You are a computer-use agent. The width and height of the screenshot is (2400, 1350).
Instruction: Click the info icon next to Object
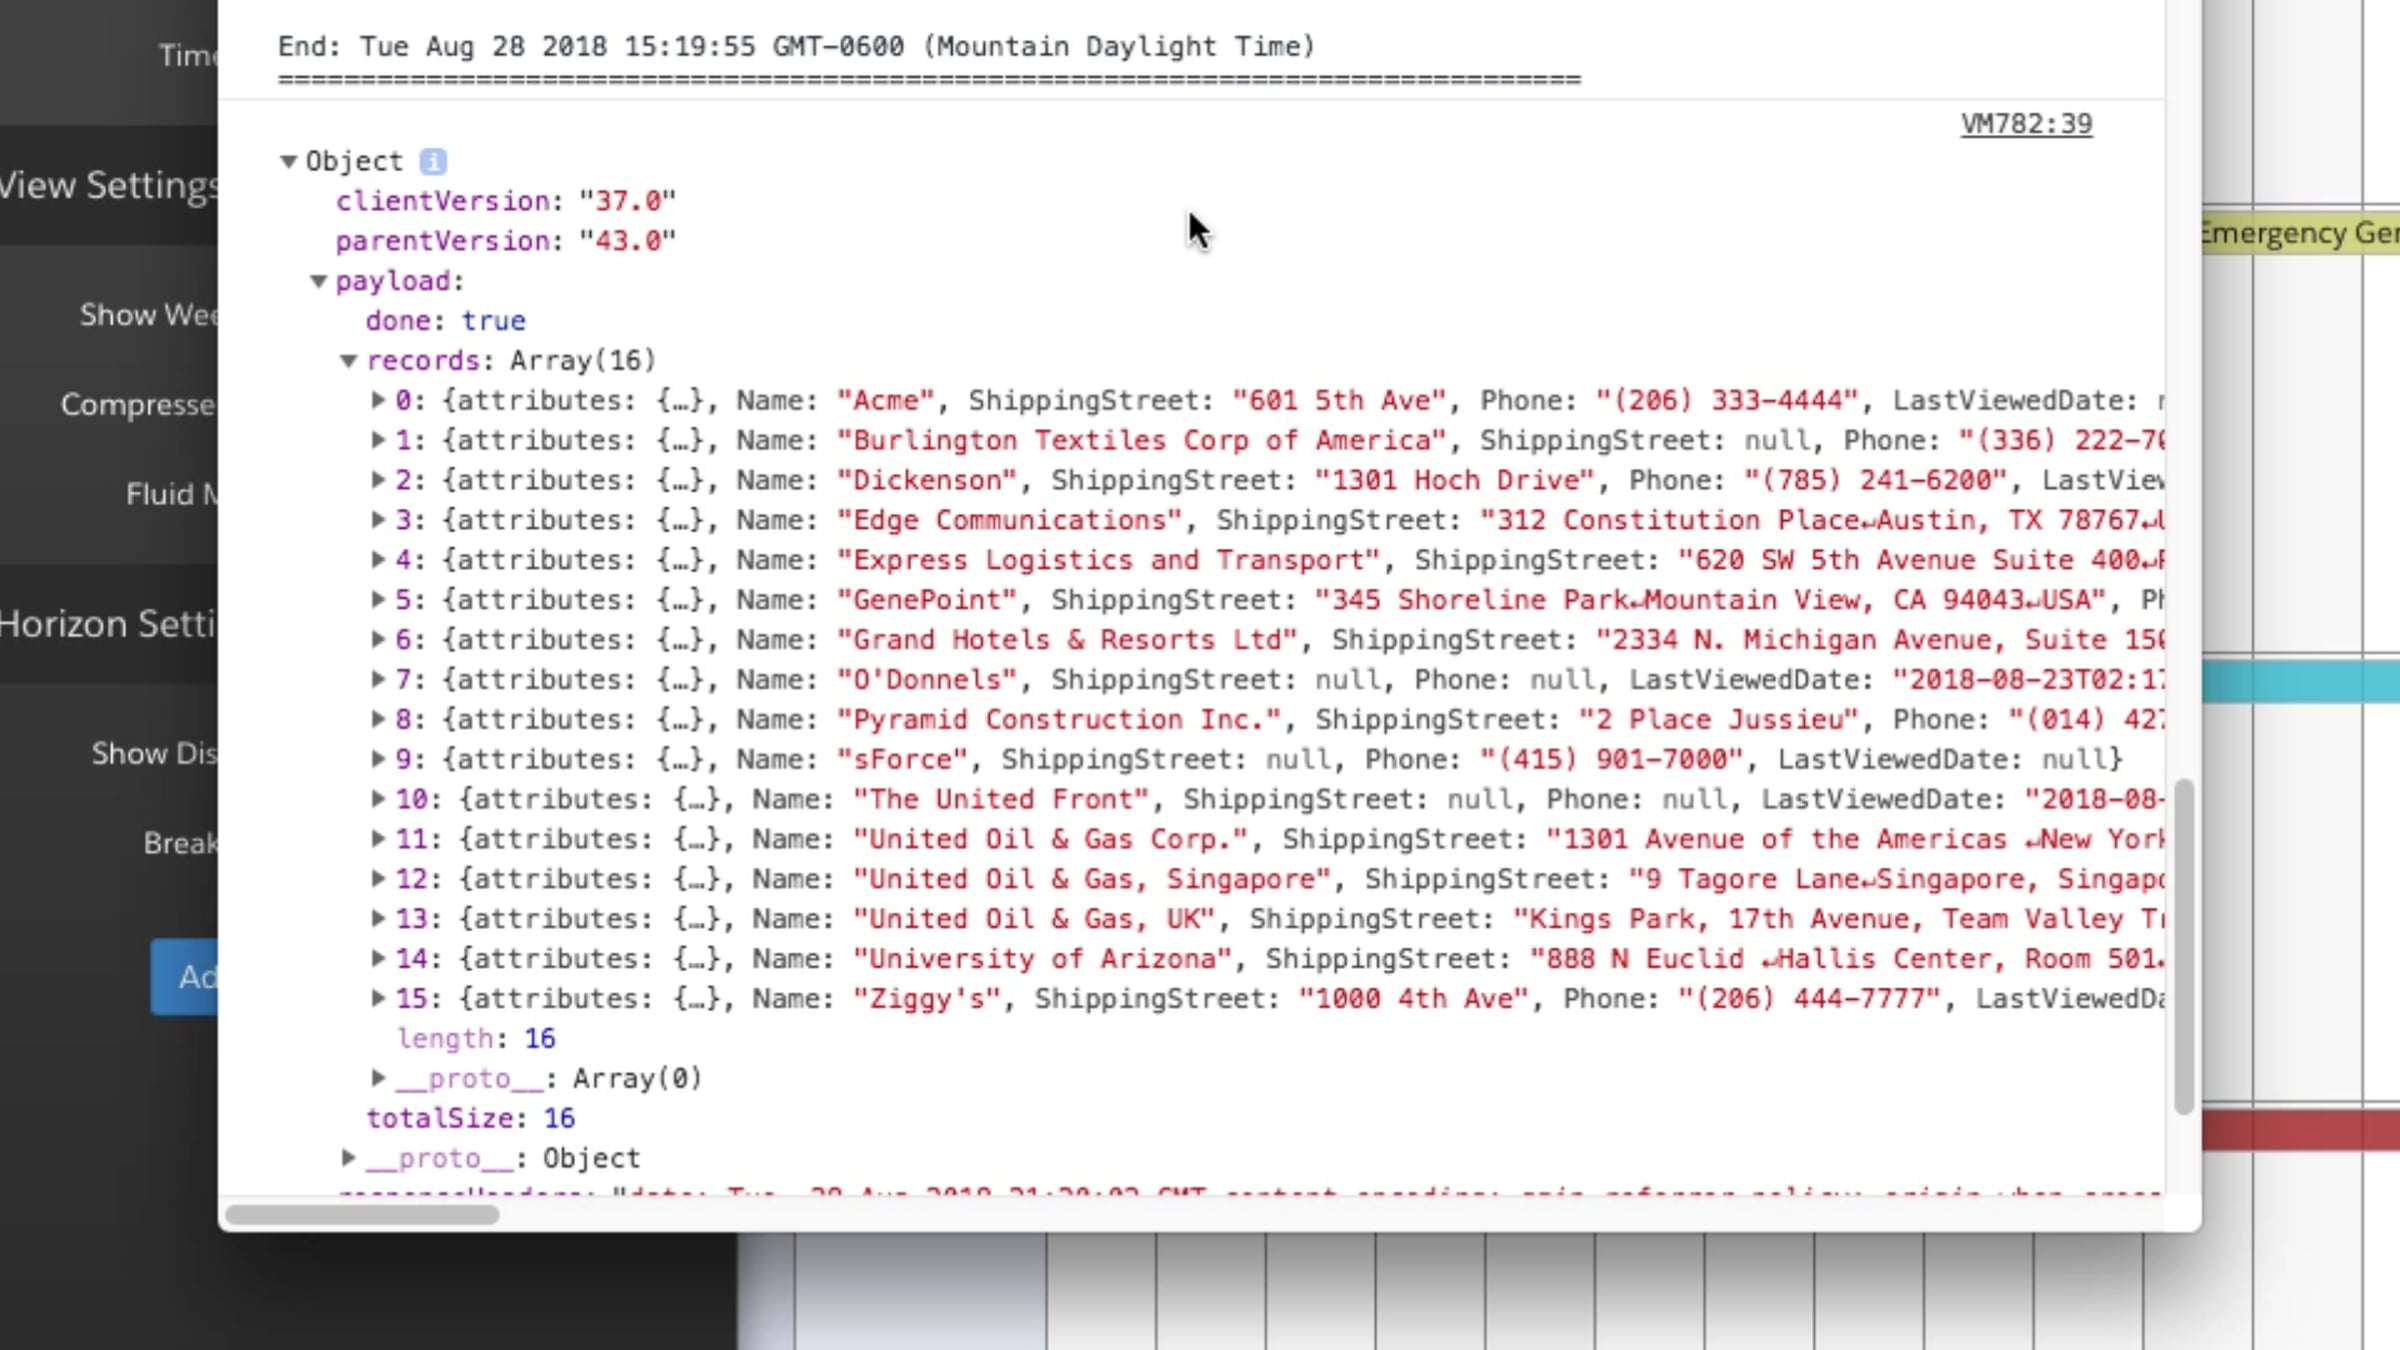[433, 161]
